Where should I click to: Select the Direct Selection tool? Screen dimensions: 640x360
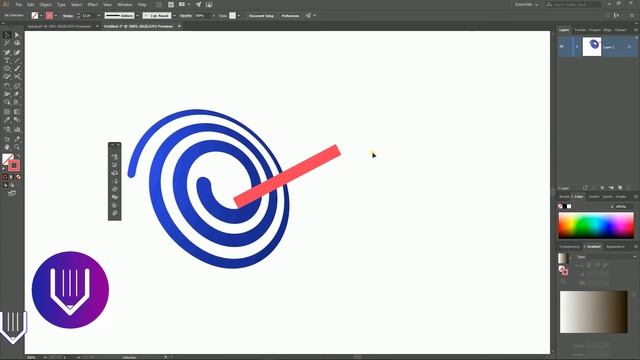(x=17, y=35)
